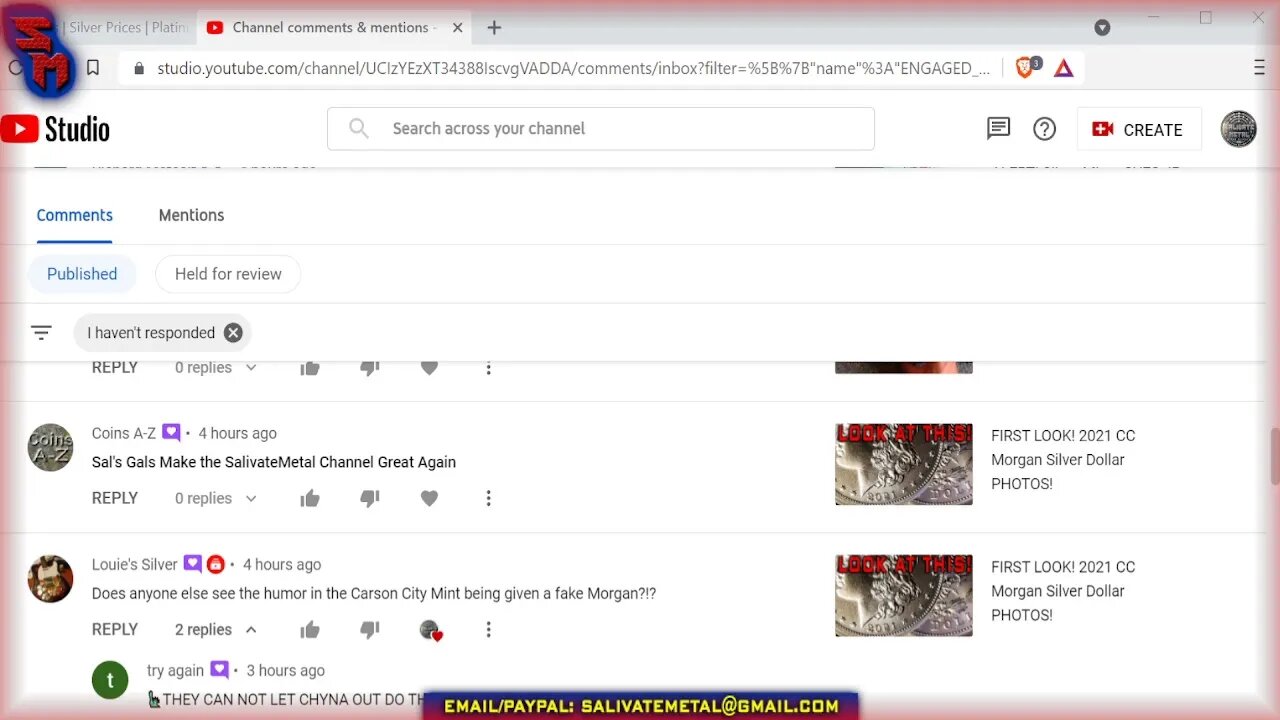
Task: Click the 'Sal's Gals Make the SalivateMetal' comment text
Action: pos(274,462)
